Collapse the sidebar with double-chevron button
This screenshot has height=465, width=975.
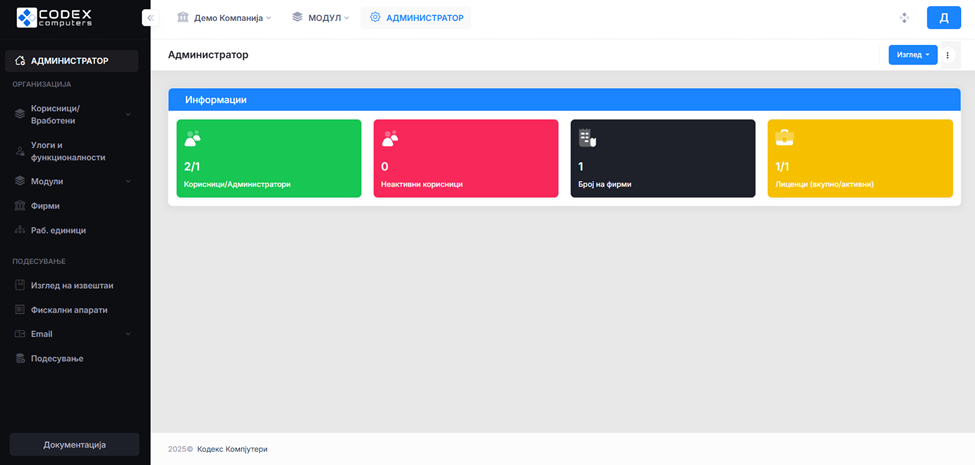(x=150, y=17)
